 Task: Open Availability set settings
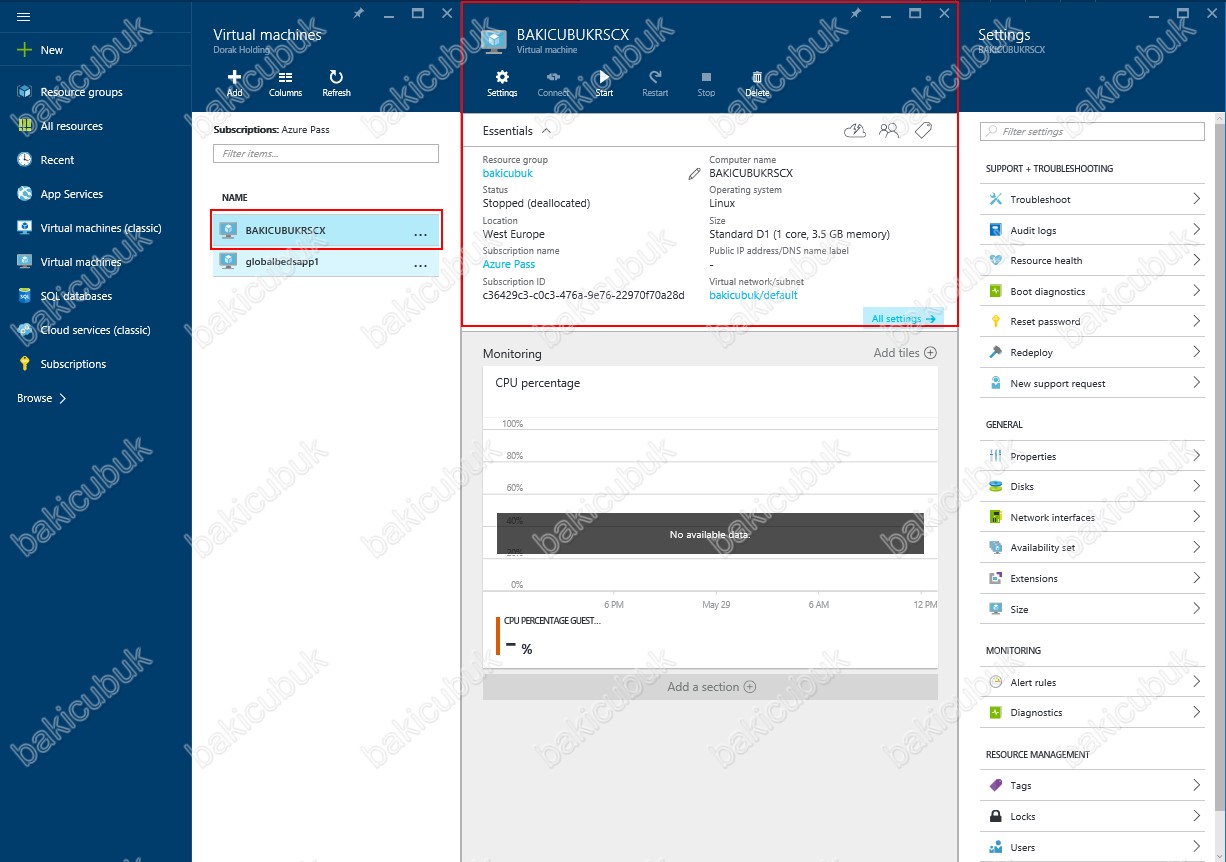click(1094, 547)
